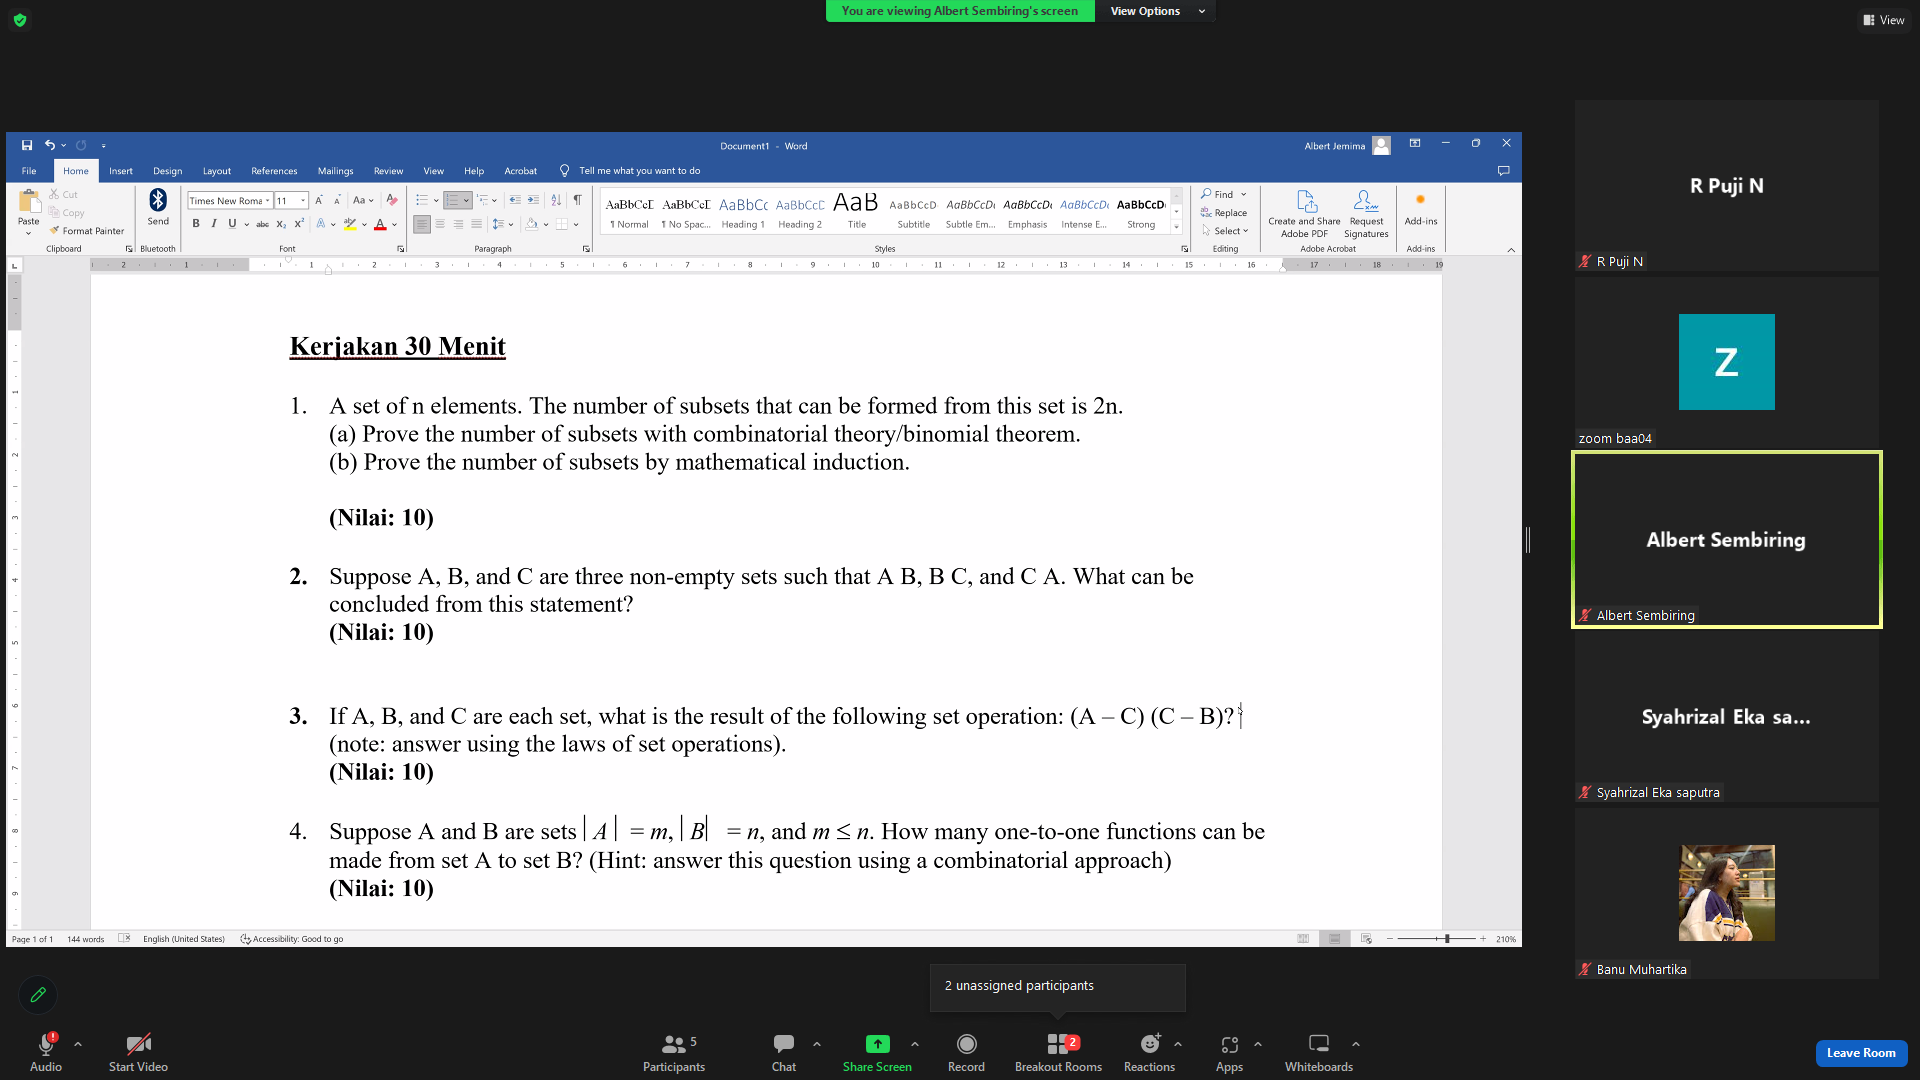Switch to the References tab
1920x1080 pixels.
coord(274,171)
